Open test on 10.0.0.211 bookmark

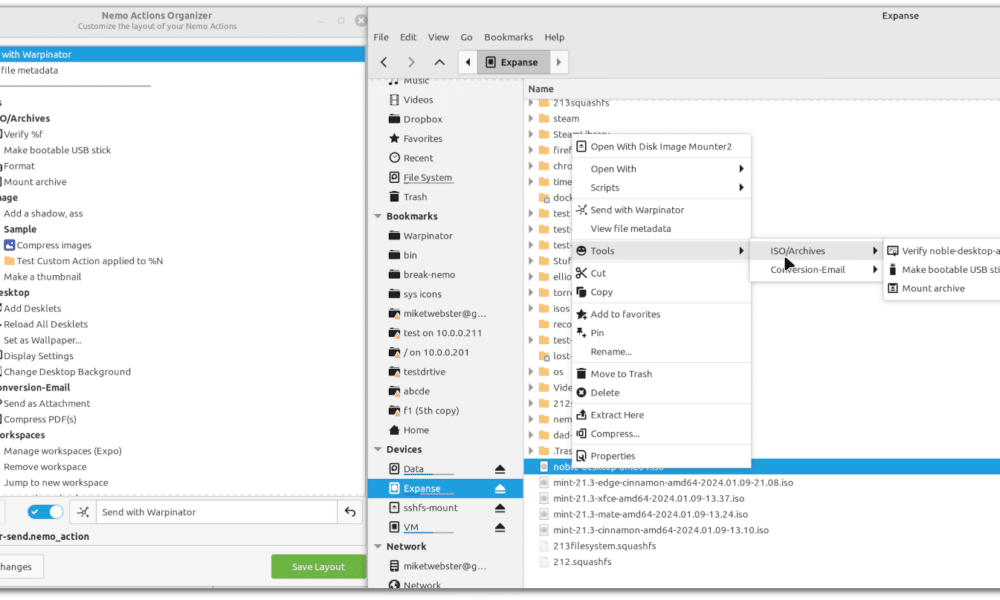tap(443, 333)
